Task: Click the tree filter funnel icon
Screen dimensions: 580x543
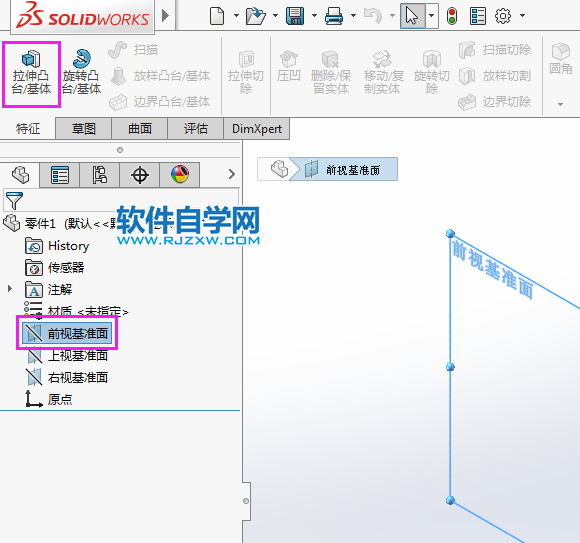Action: click(x=14, y=201)
